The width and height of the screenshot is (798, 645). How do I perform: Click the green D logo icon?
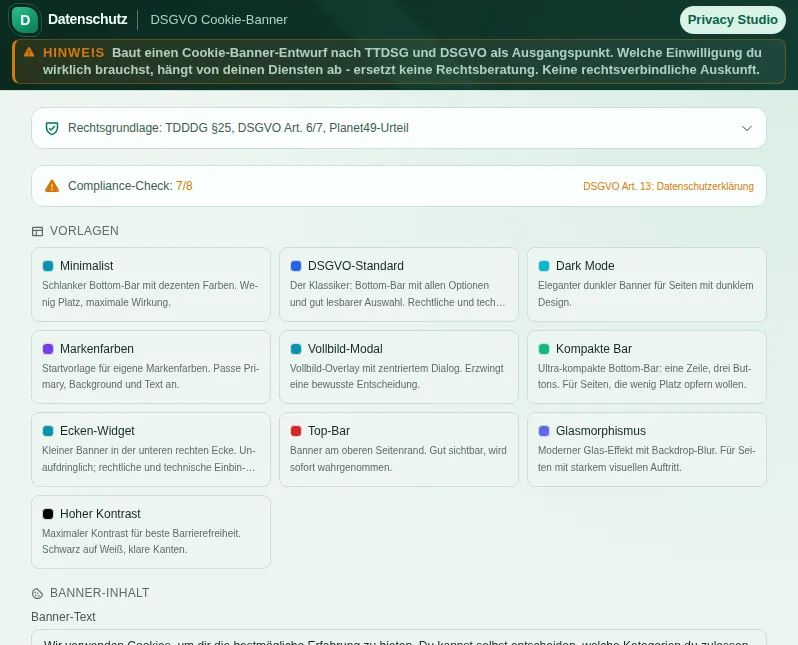(x=25, y=20)
